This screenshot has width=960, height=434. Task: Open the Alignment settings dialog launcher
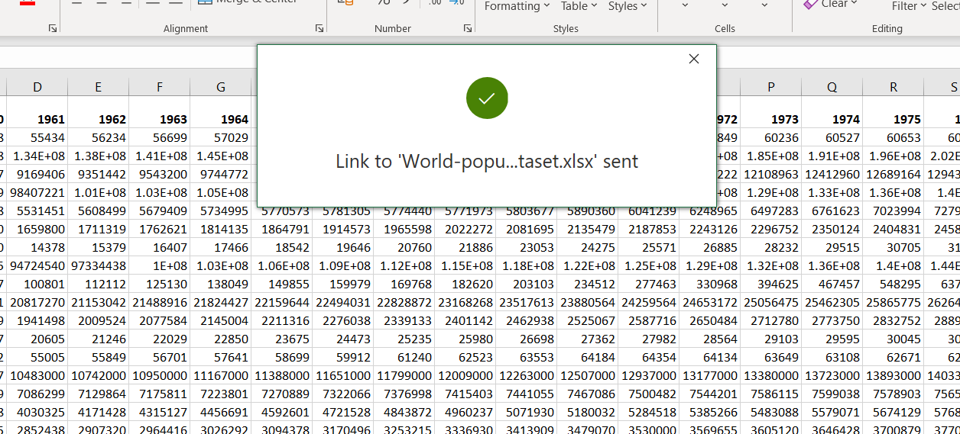click(319, 28)
